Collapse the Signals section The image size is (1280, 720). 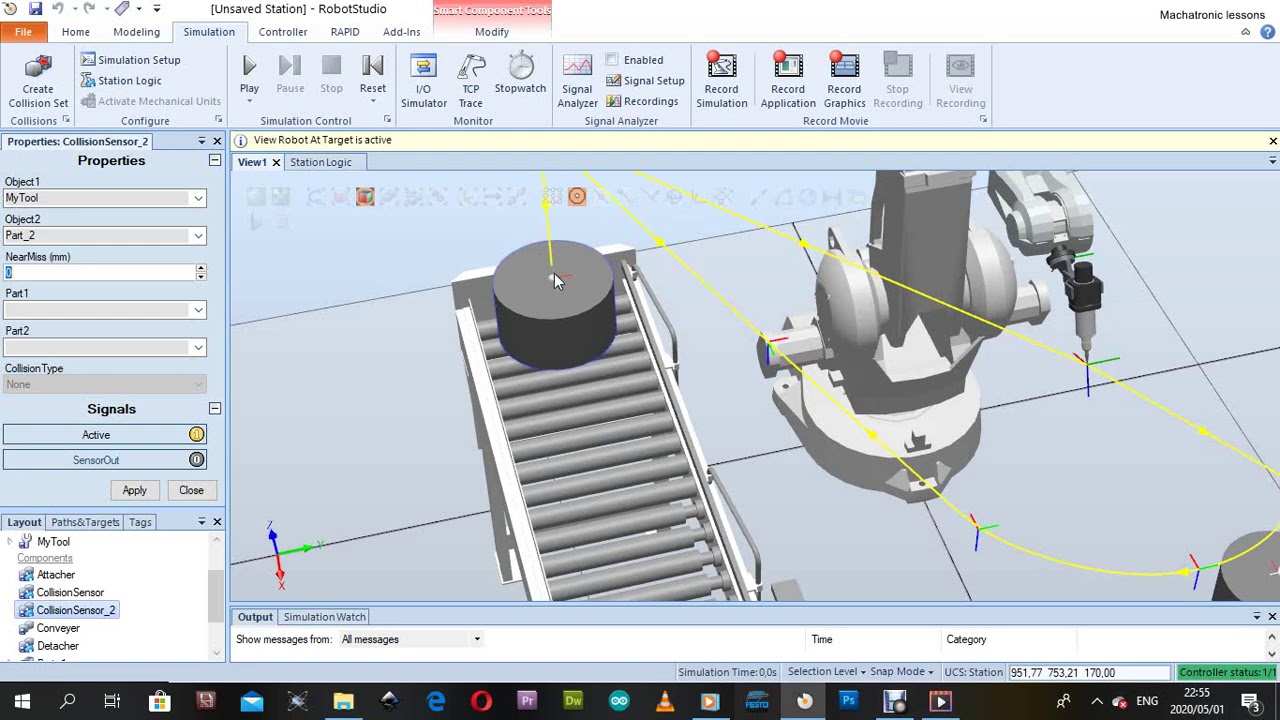point(214,409)
